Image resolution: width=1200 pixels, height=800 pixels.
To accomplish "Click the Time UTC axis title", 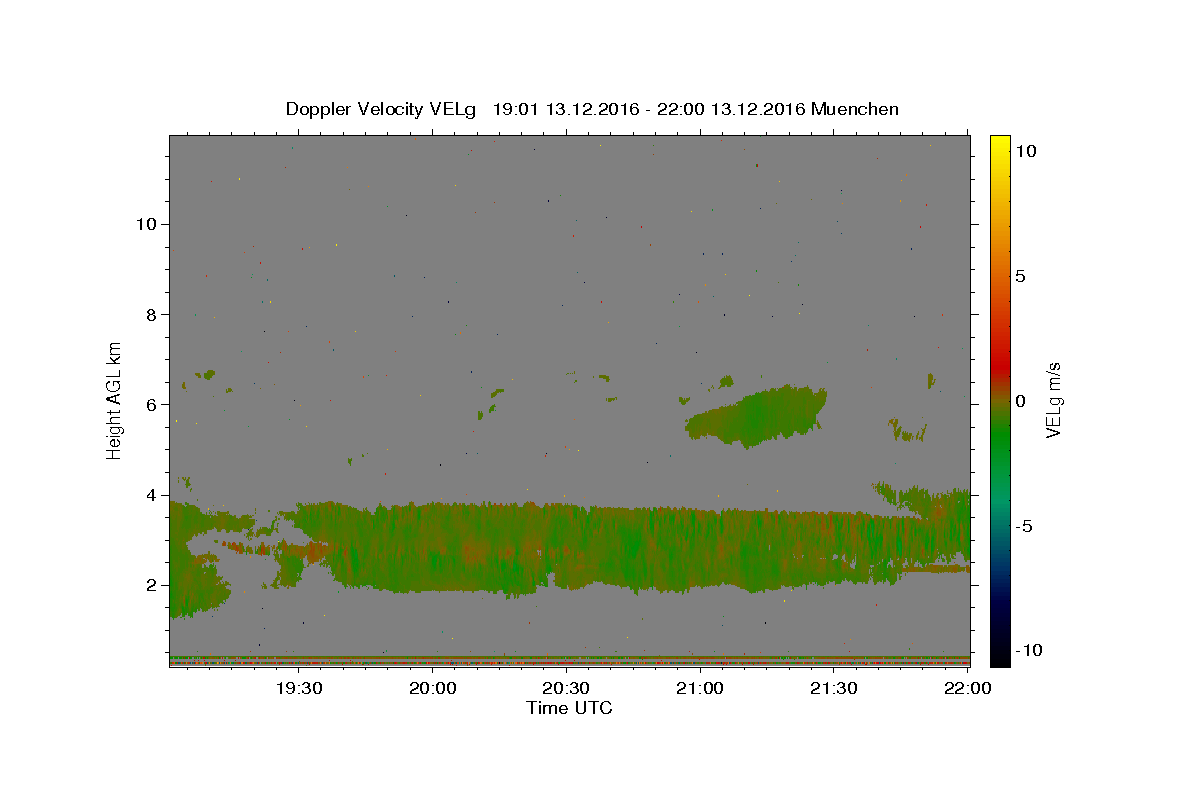I will click(569, 708).
